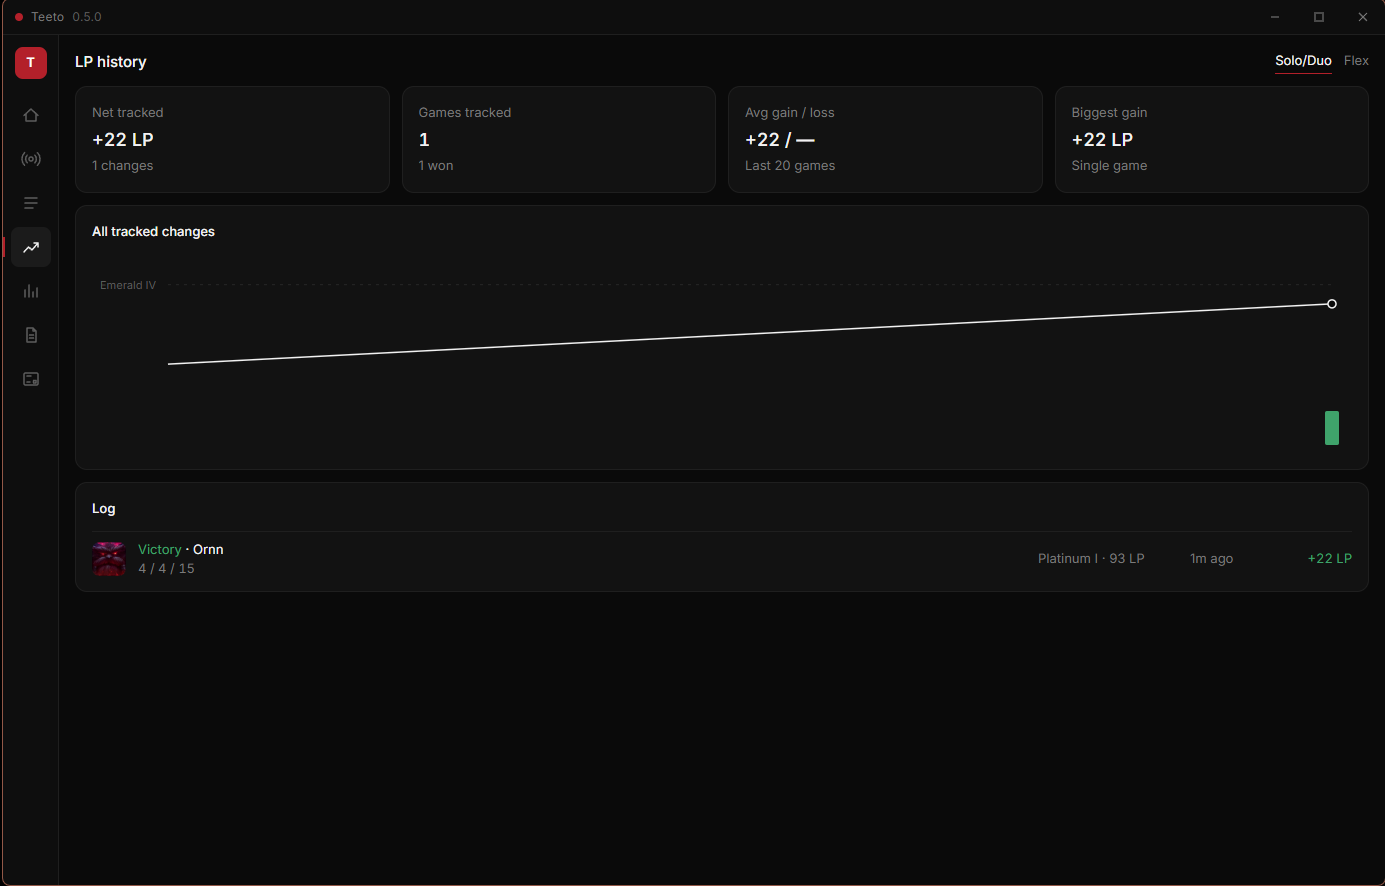This screenshot has height=886, width=1385.
Task: Click the Emerald IV chart axis label
Action: 128,285
